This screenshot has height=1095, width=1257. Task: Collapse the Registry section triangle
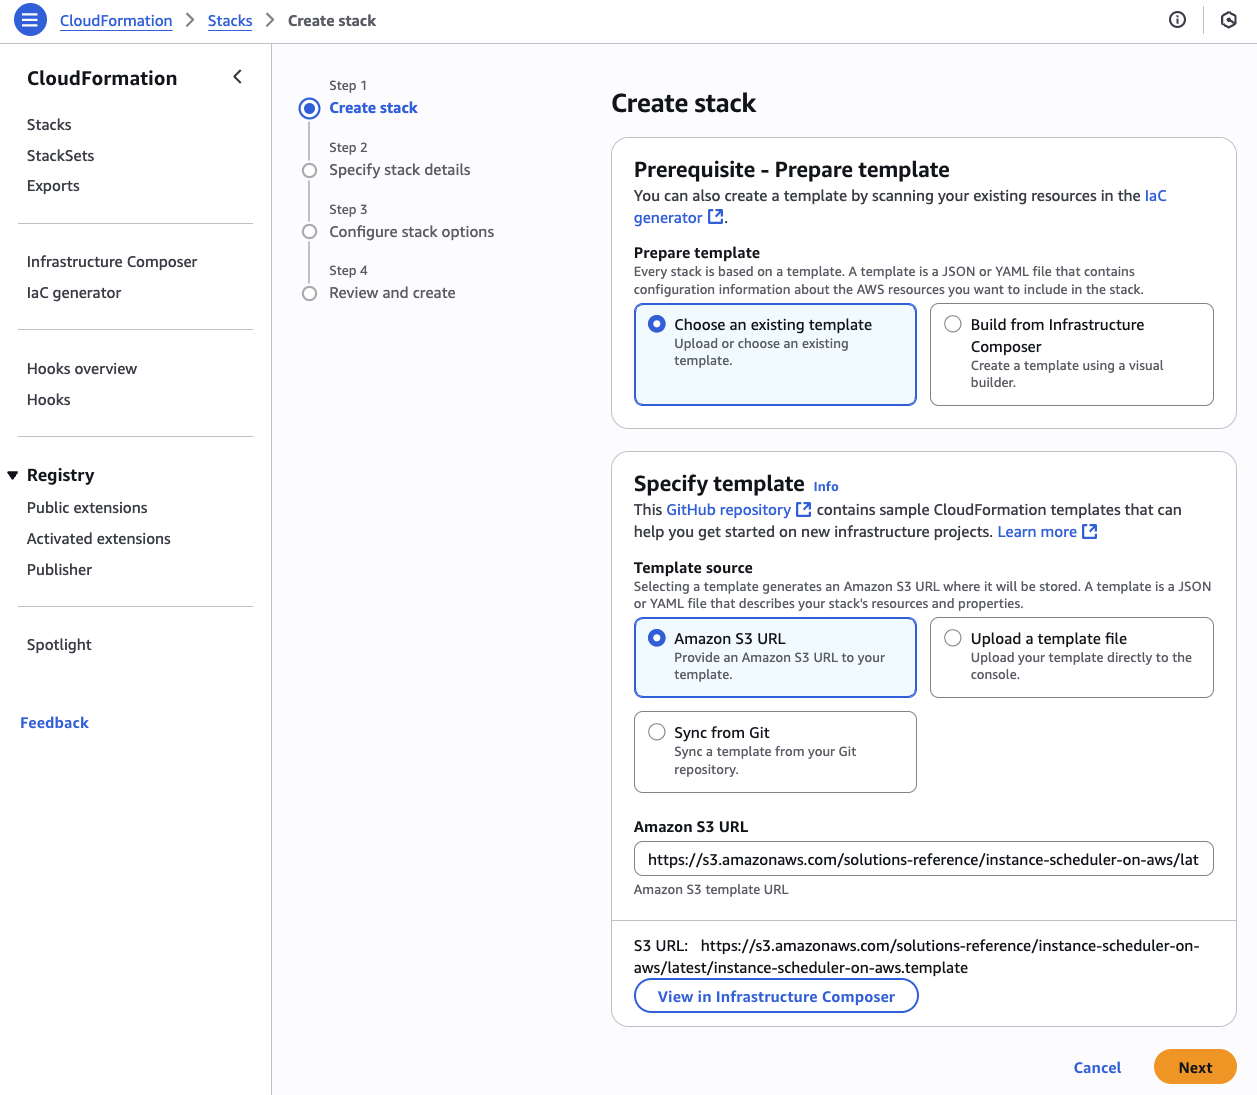(13, 475)
